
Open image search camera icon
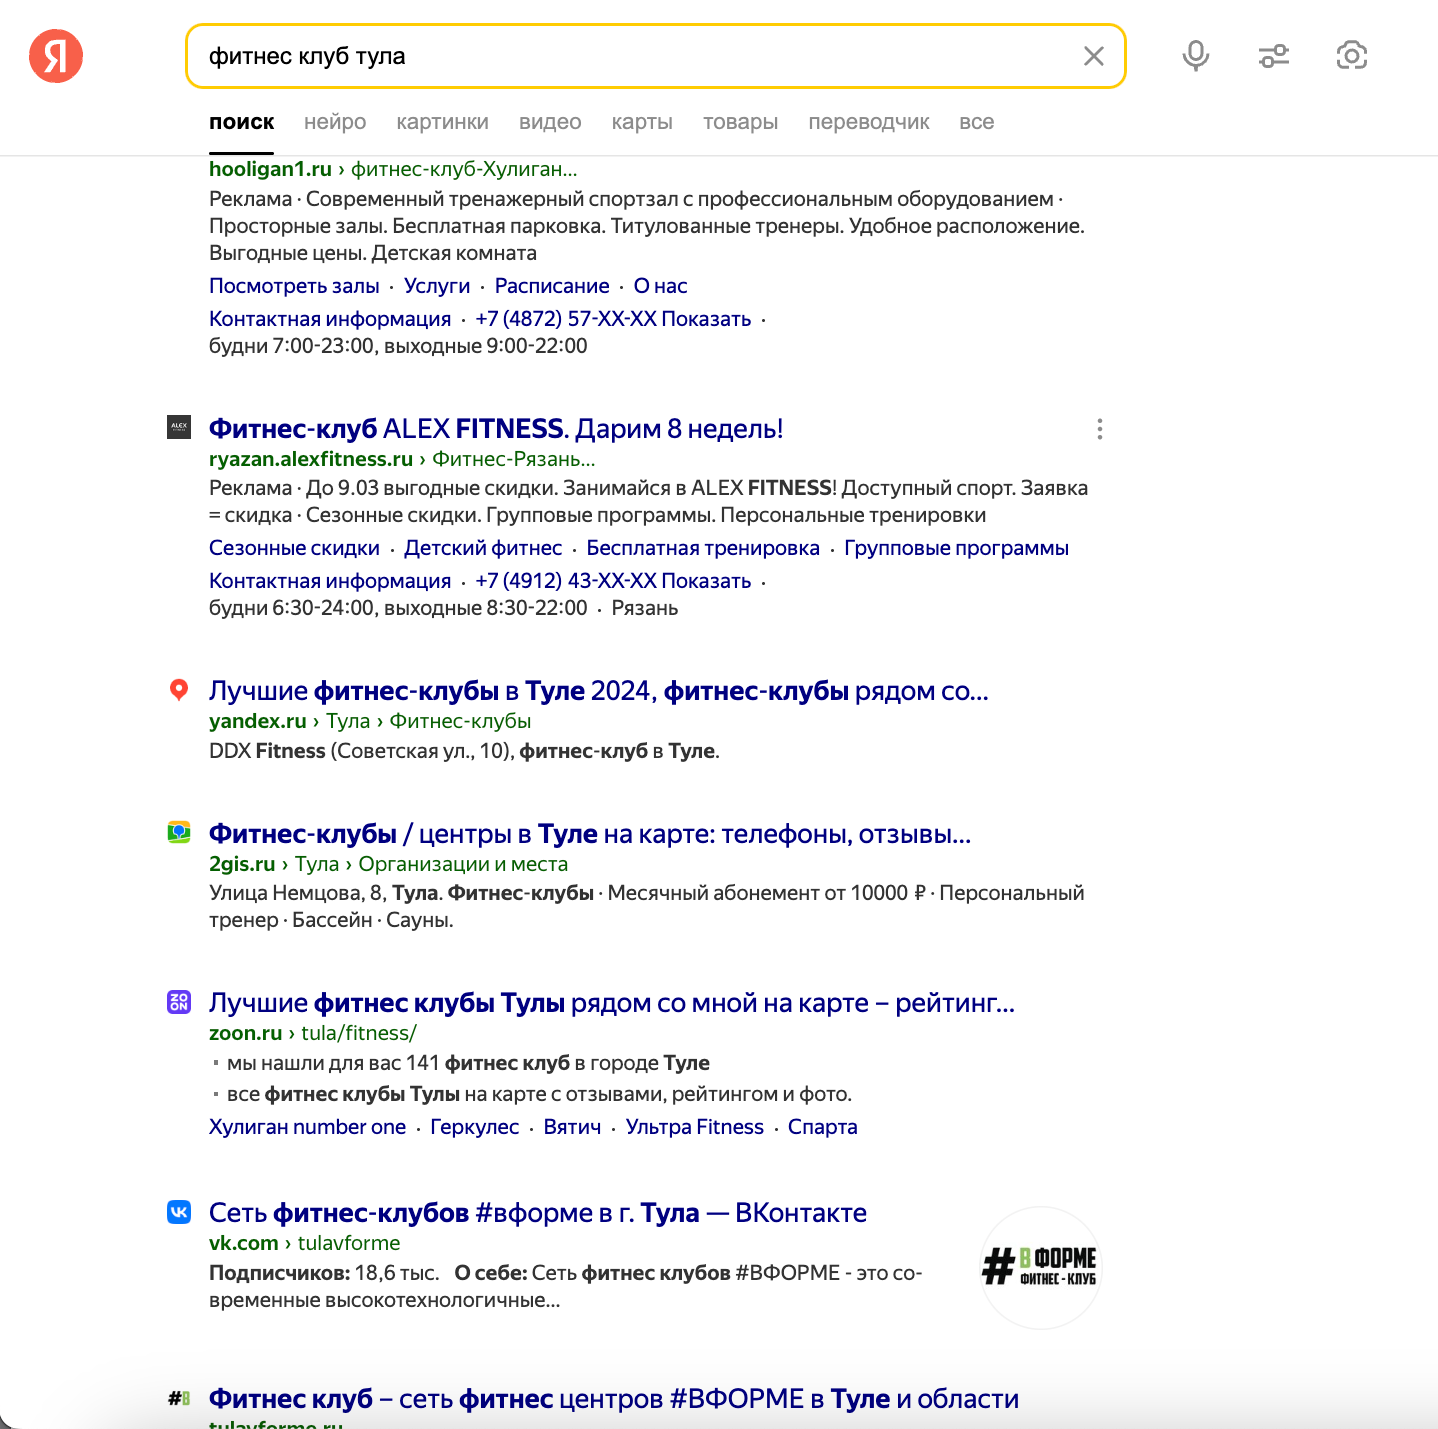tap(1352, 56)
